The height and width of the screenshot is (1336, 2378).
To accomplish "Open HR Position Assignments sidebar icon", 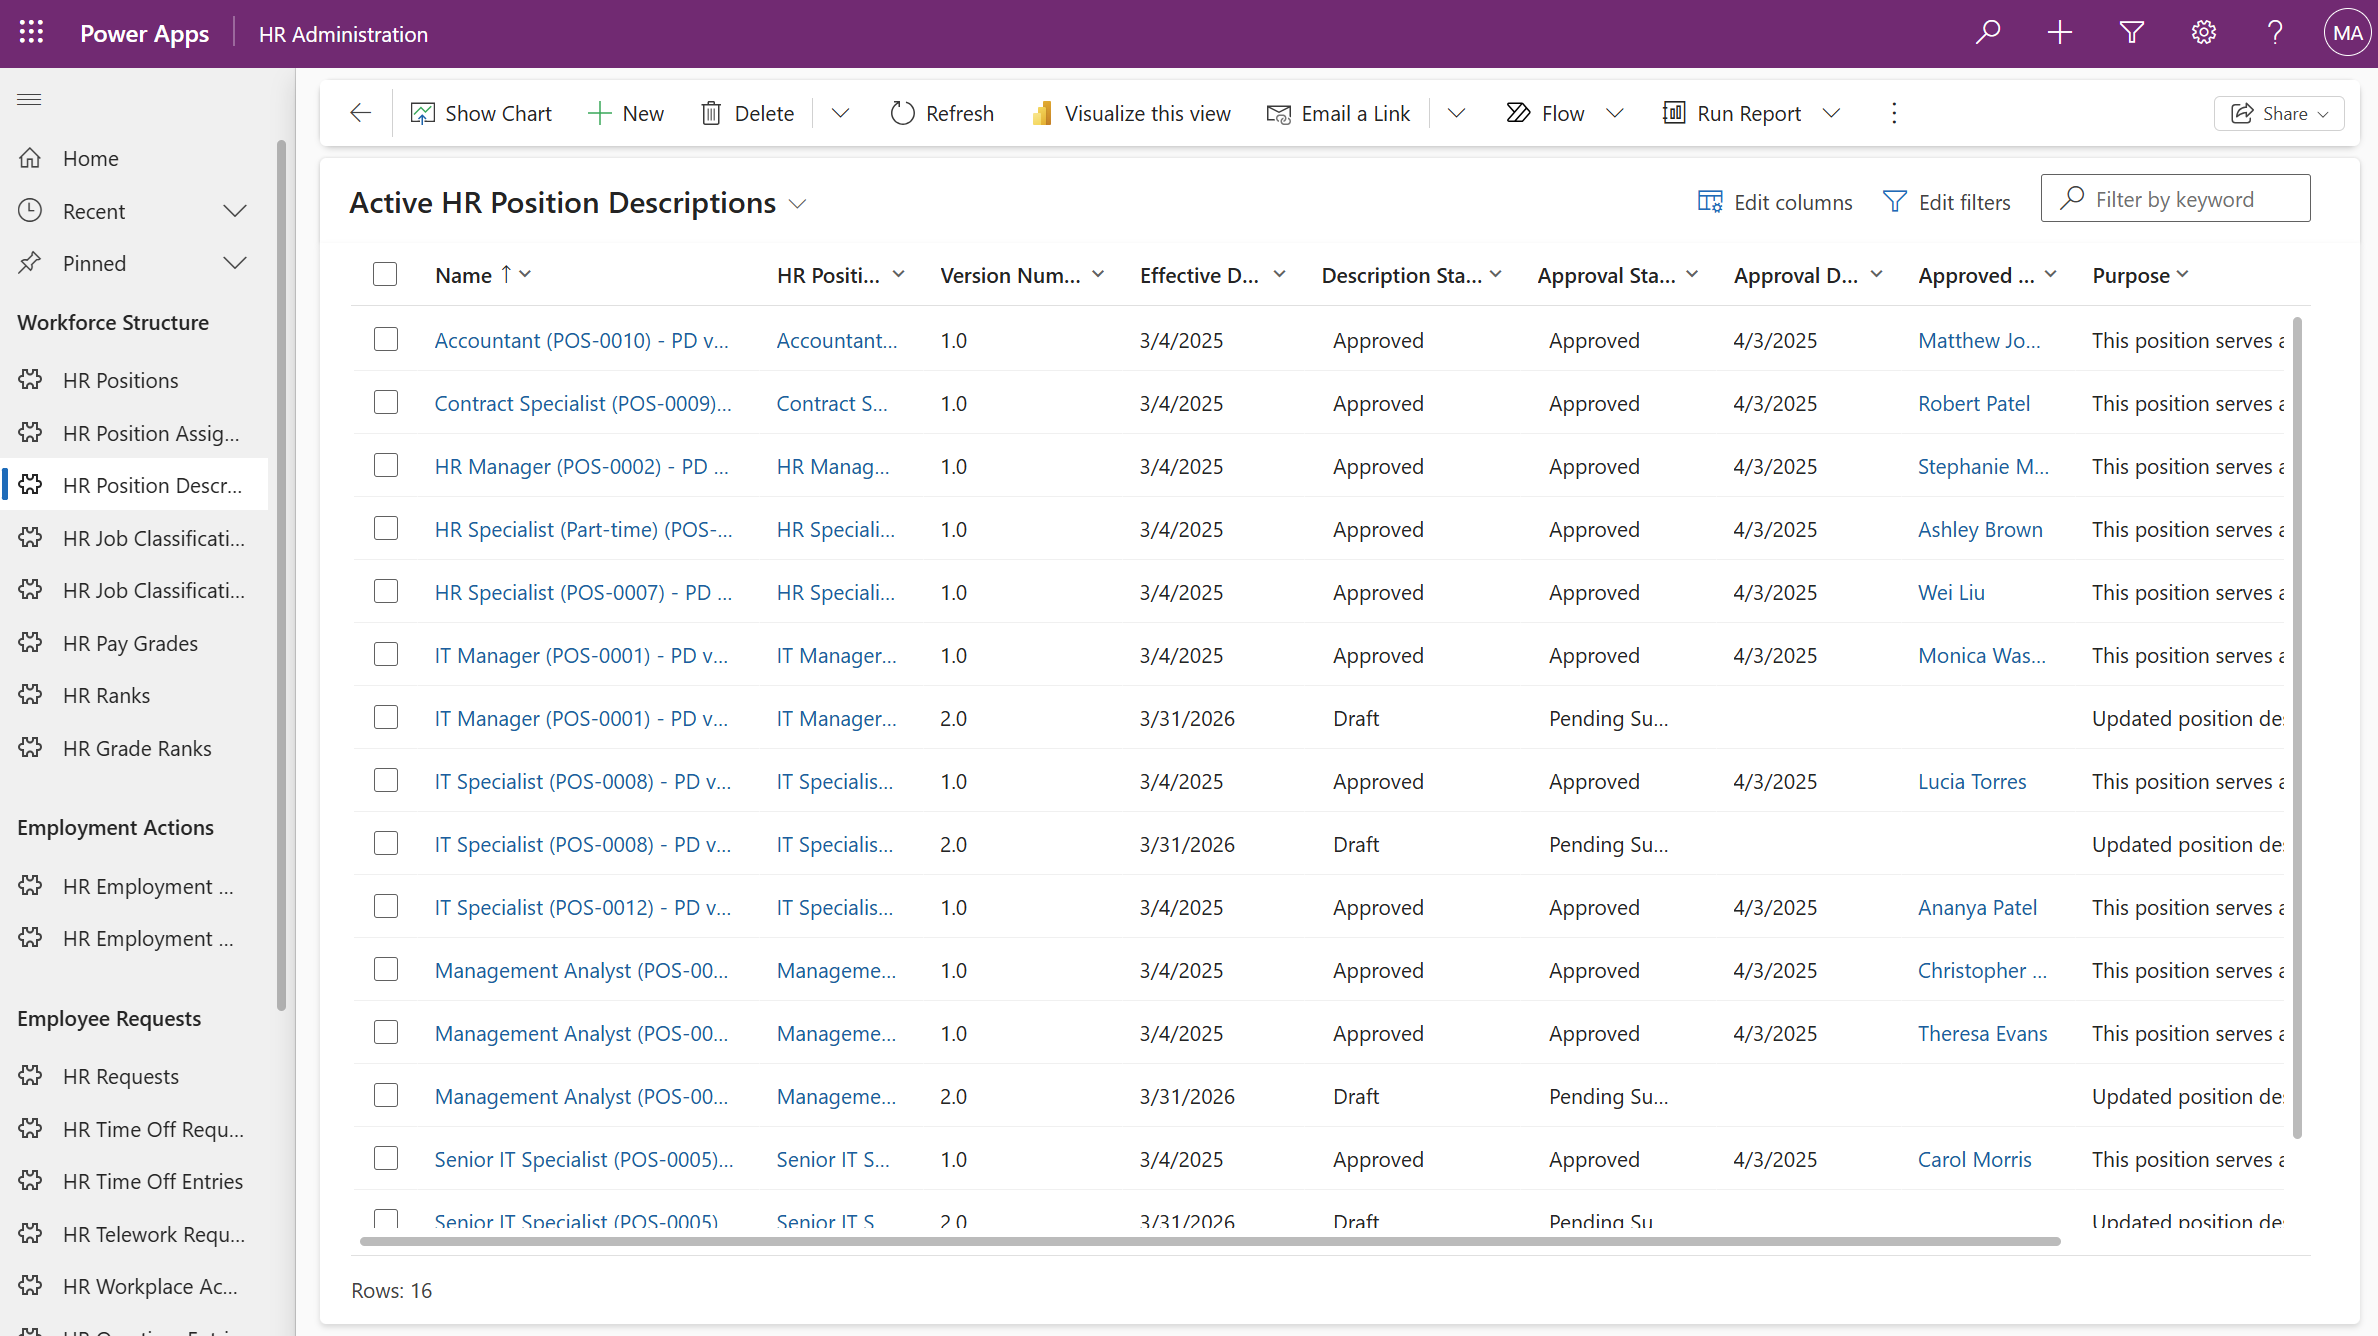I will point(31,433).
